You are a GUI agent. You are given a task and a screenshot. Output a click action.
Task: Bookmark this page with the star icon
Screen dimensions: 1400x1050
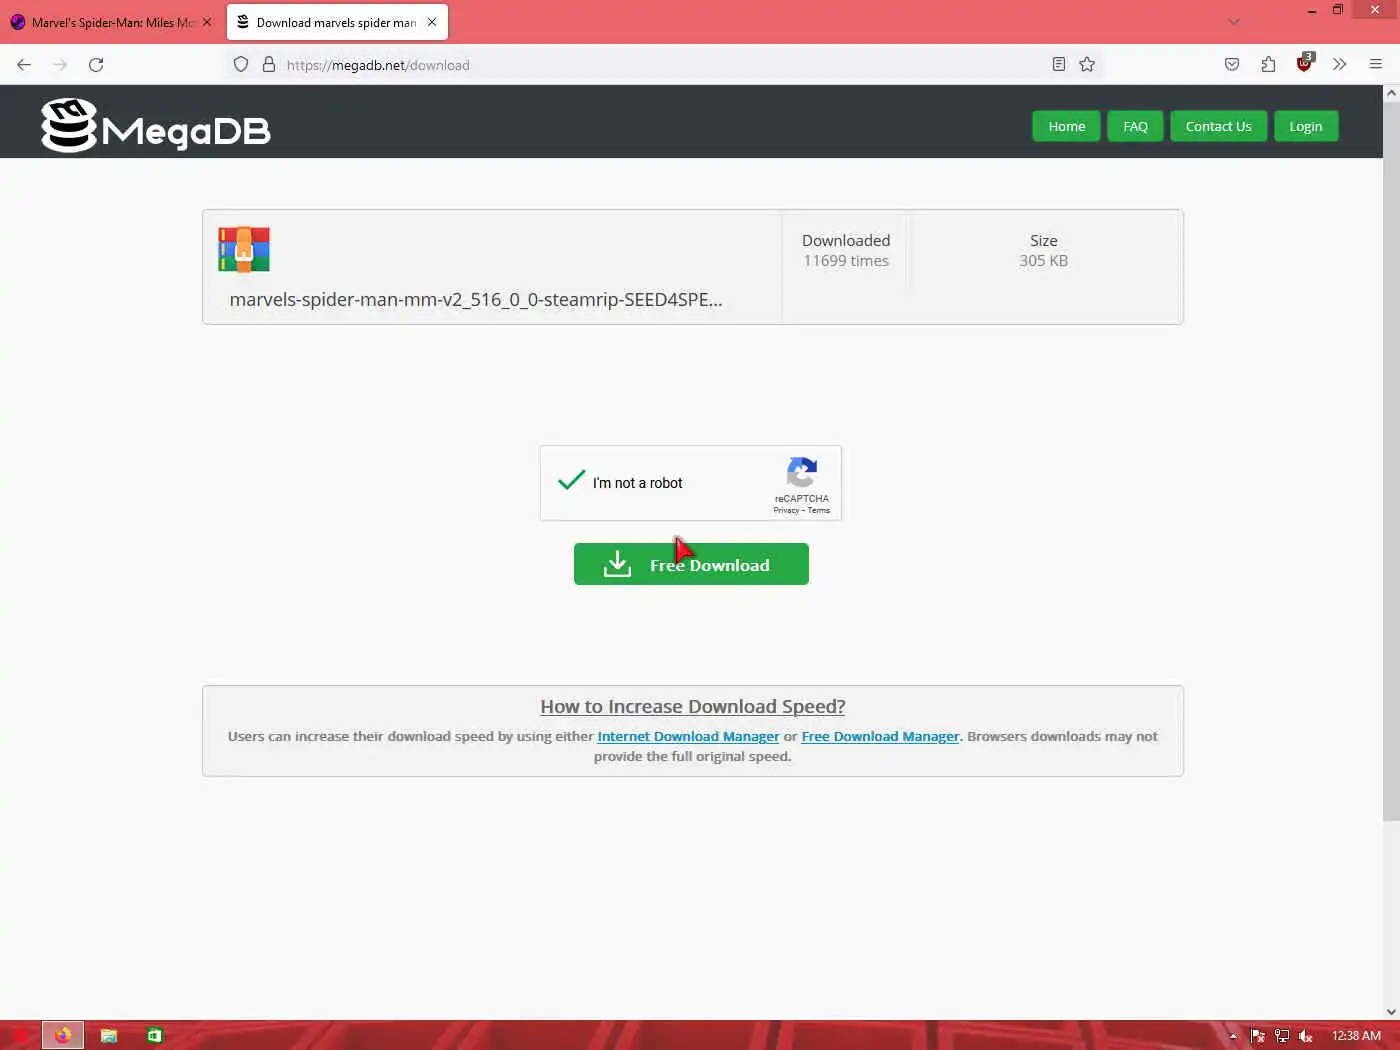pyautogui.click(x=1087, y=65)
